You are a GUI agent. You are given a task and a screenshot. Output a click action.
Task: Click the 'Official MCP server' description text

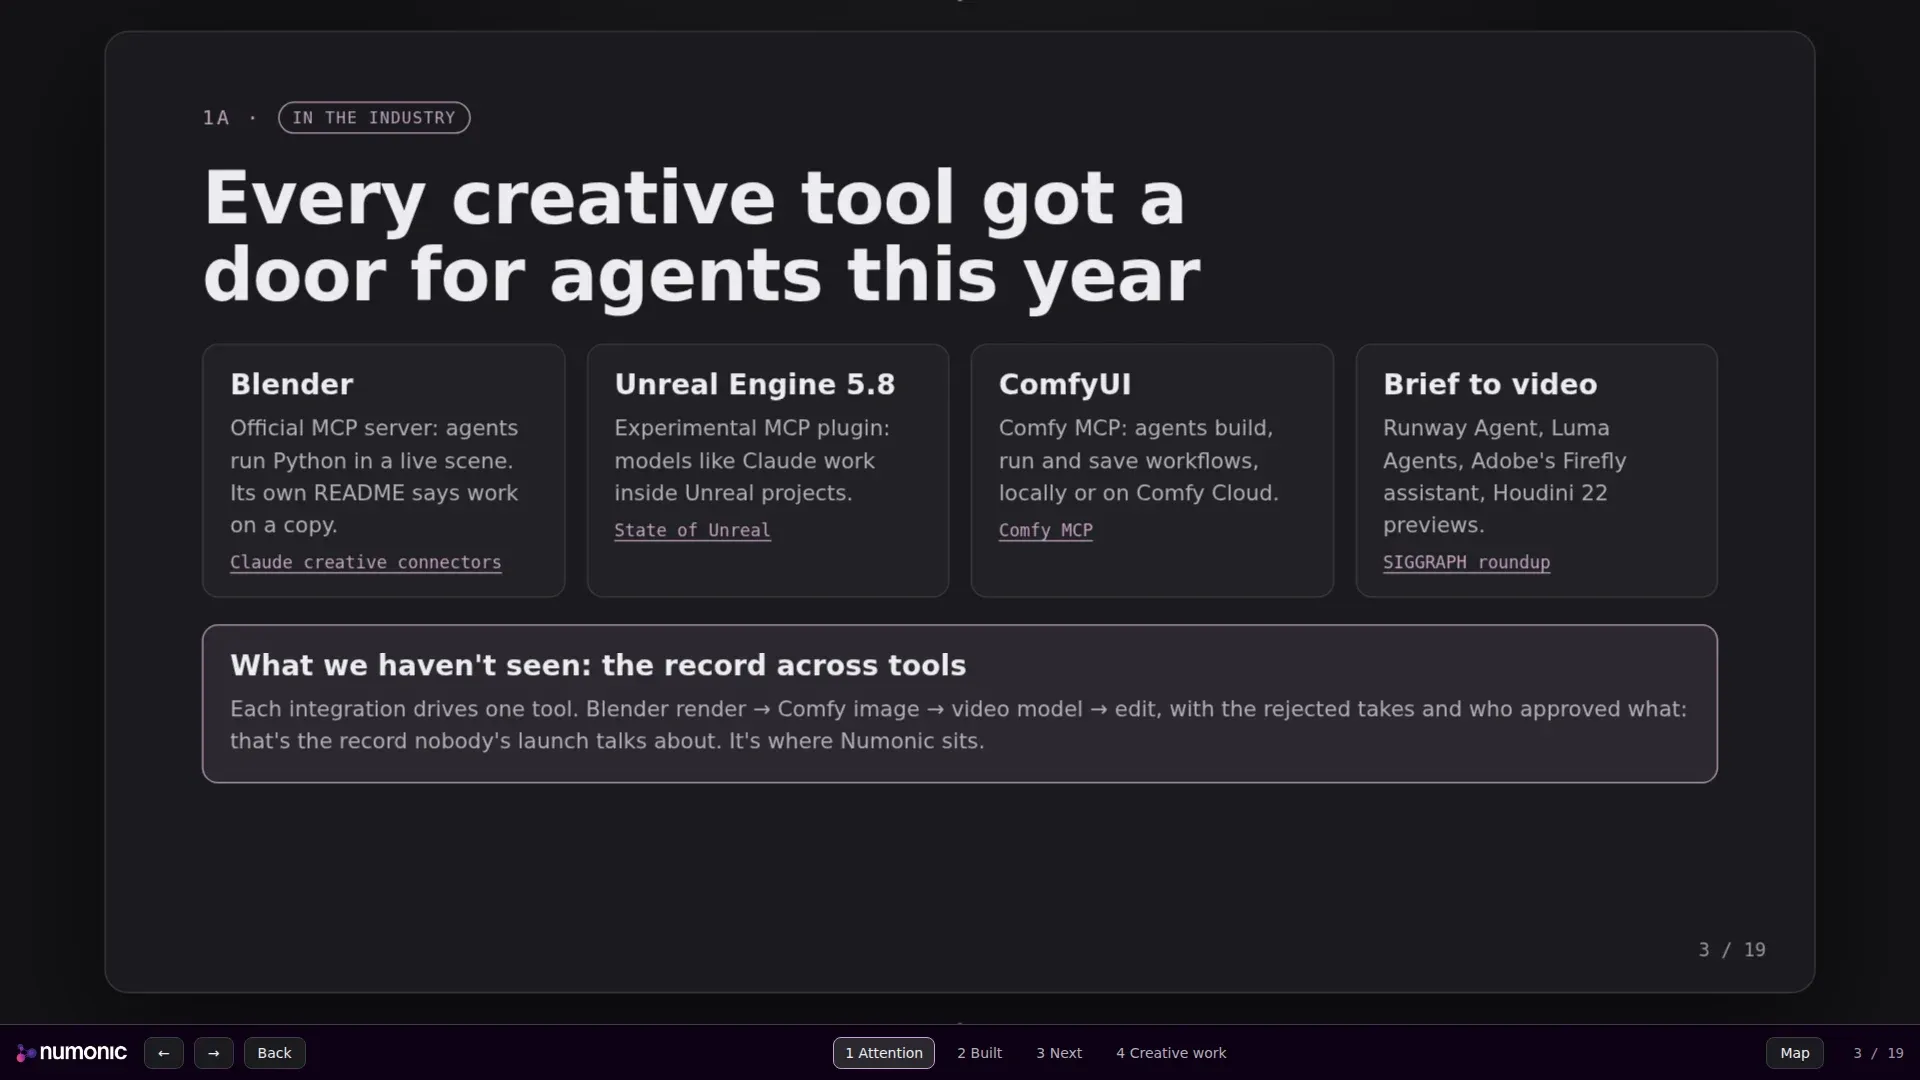click(374, 476)
